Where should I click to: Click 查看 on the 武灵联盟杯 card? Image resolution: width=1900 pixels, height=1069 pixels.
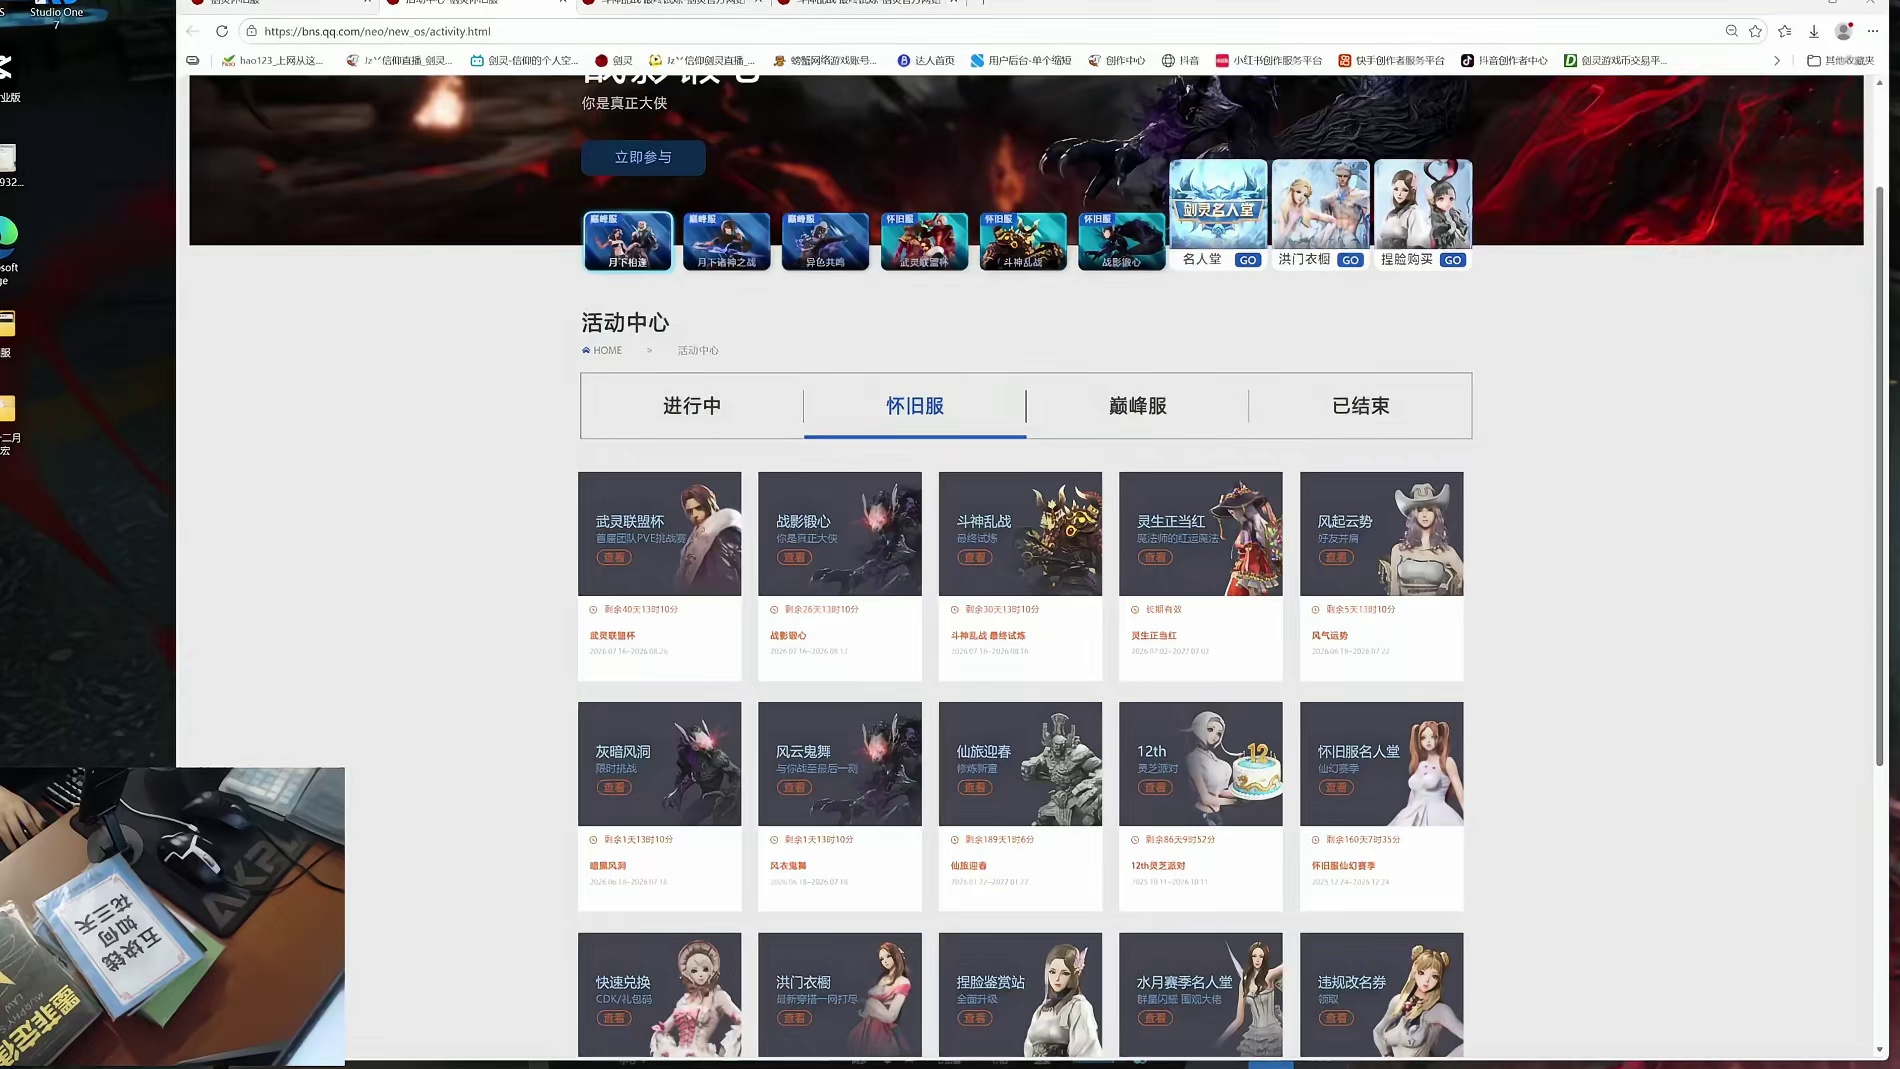[614, 557]
